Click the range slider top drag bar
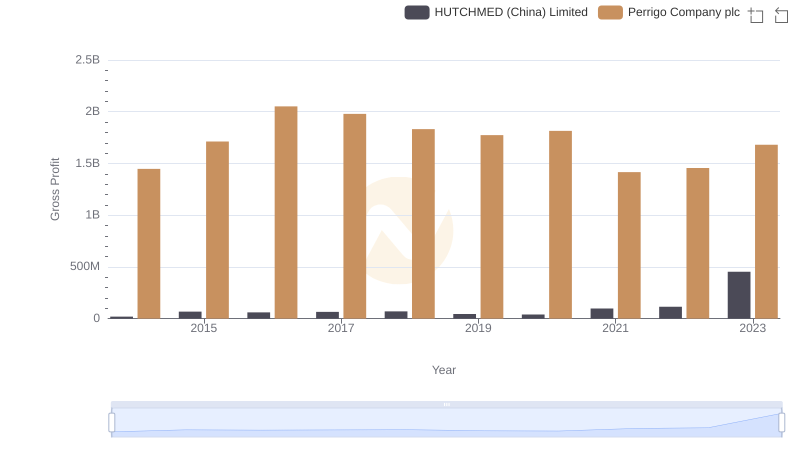The width and height of the screenshot is (800, 461). click(x=446, y=404)
